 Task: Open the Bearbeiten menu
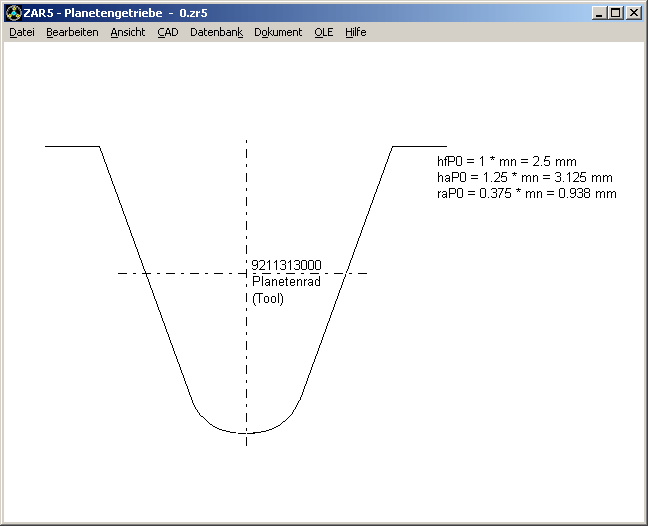(x=72, y=32)
